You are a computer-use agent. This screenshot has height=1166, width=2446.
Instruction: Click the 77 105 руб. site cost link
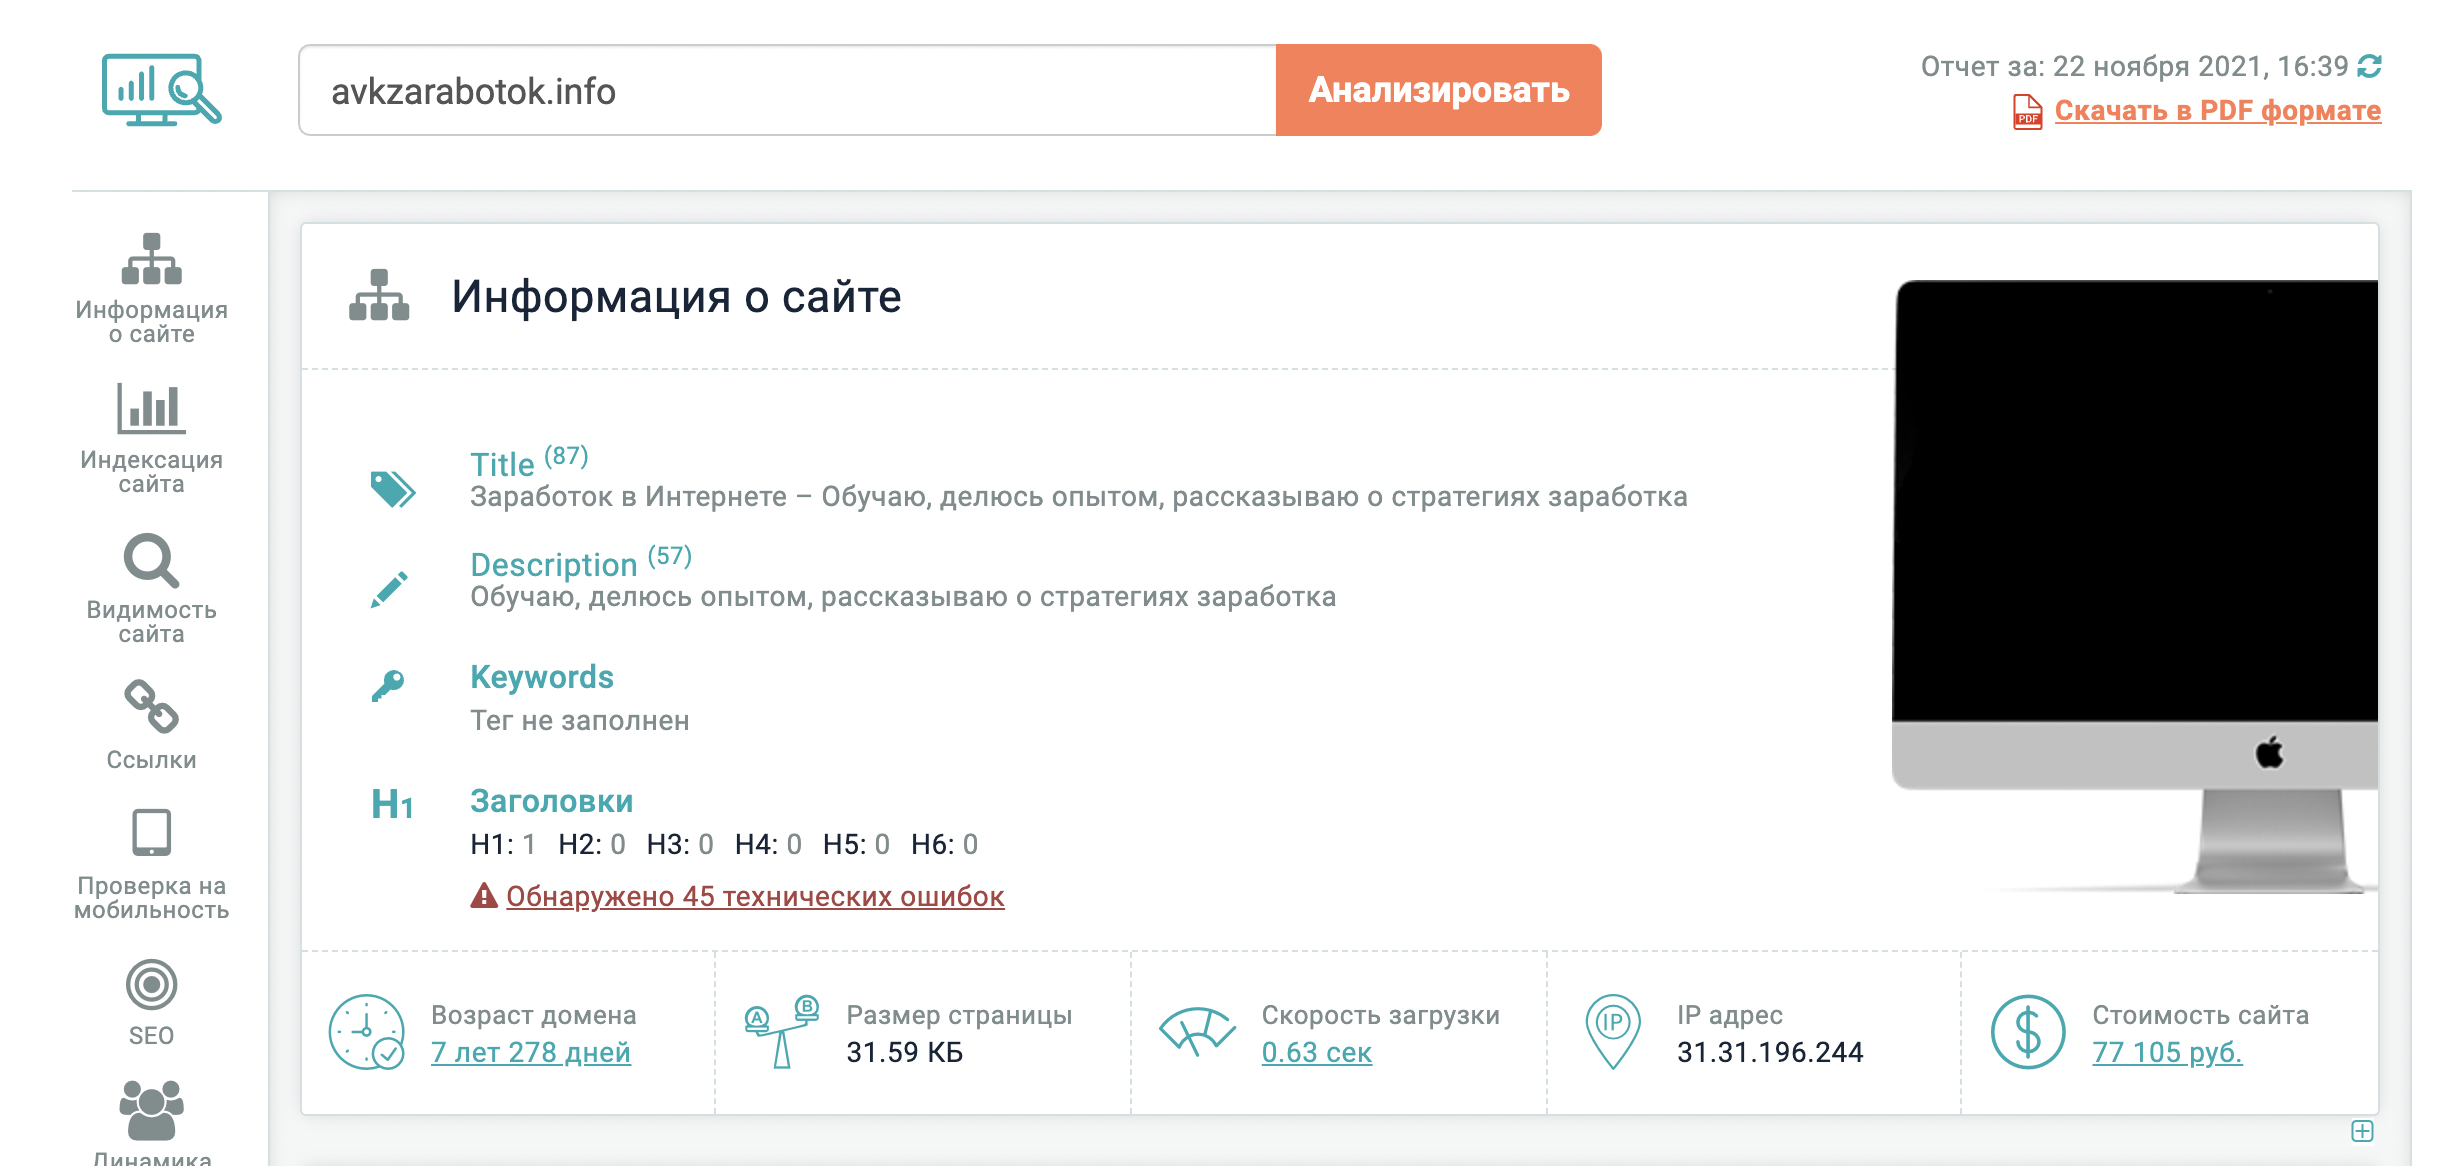2167,1052
